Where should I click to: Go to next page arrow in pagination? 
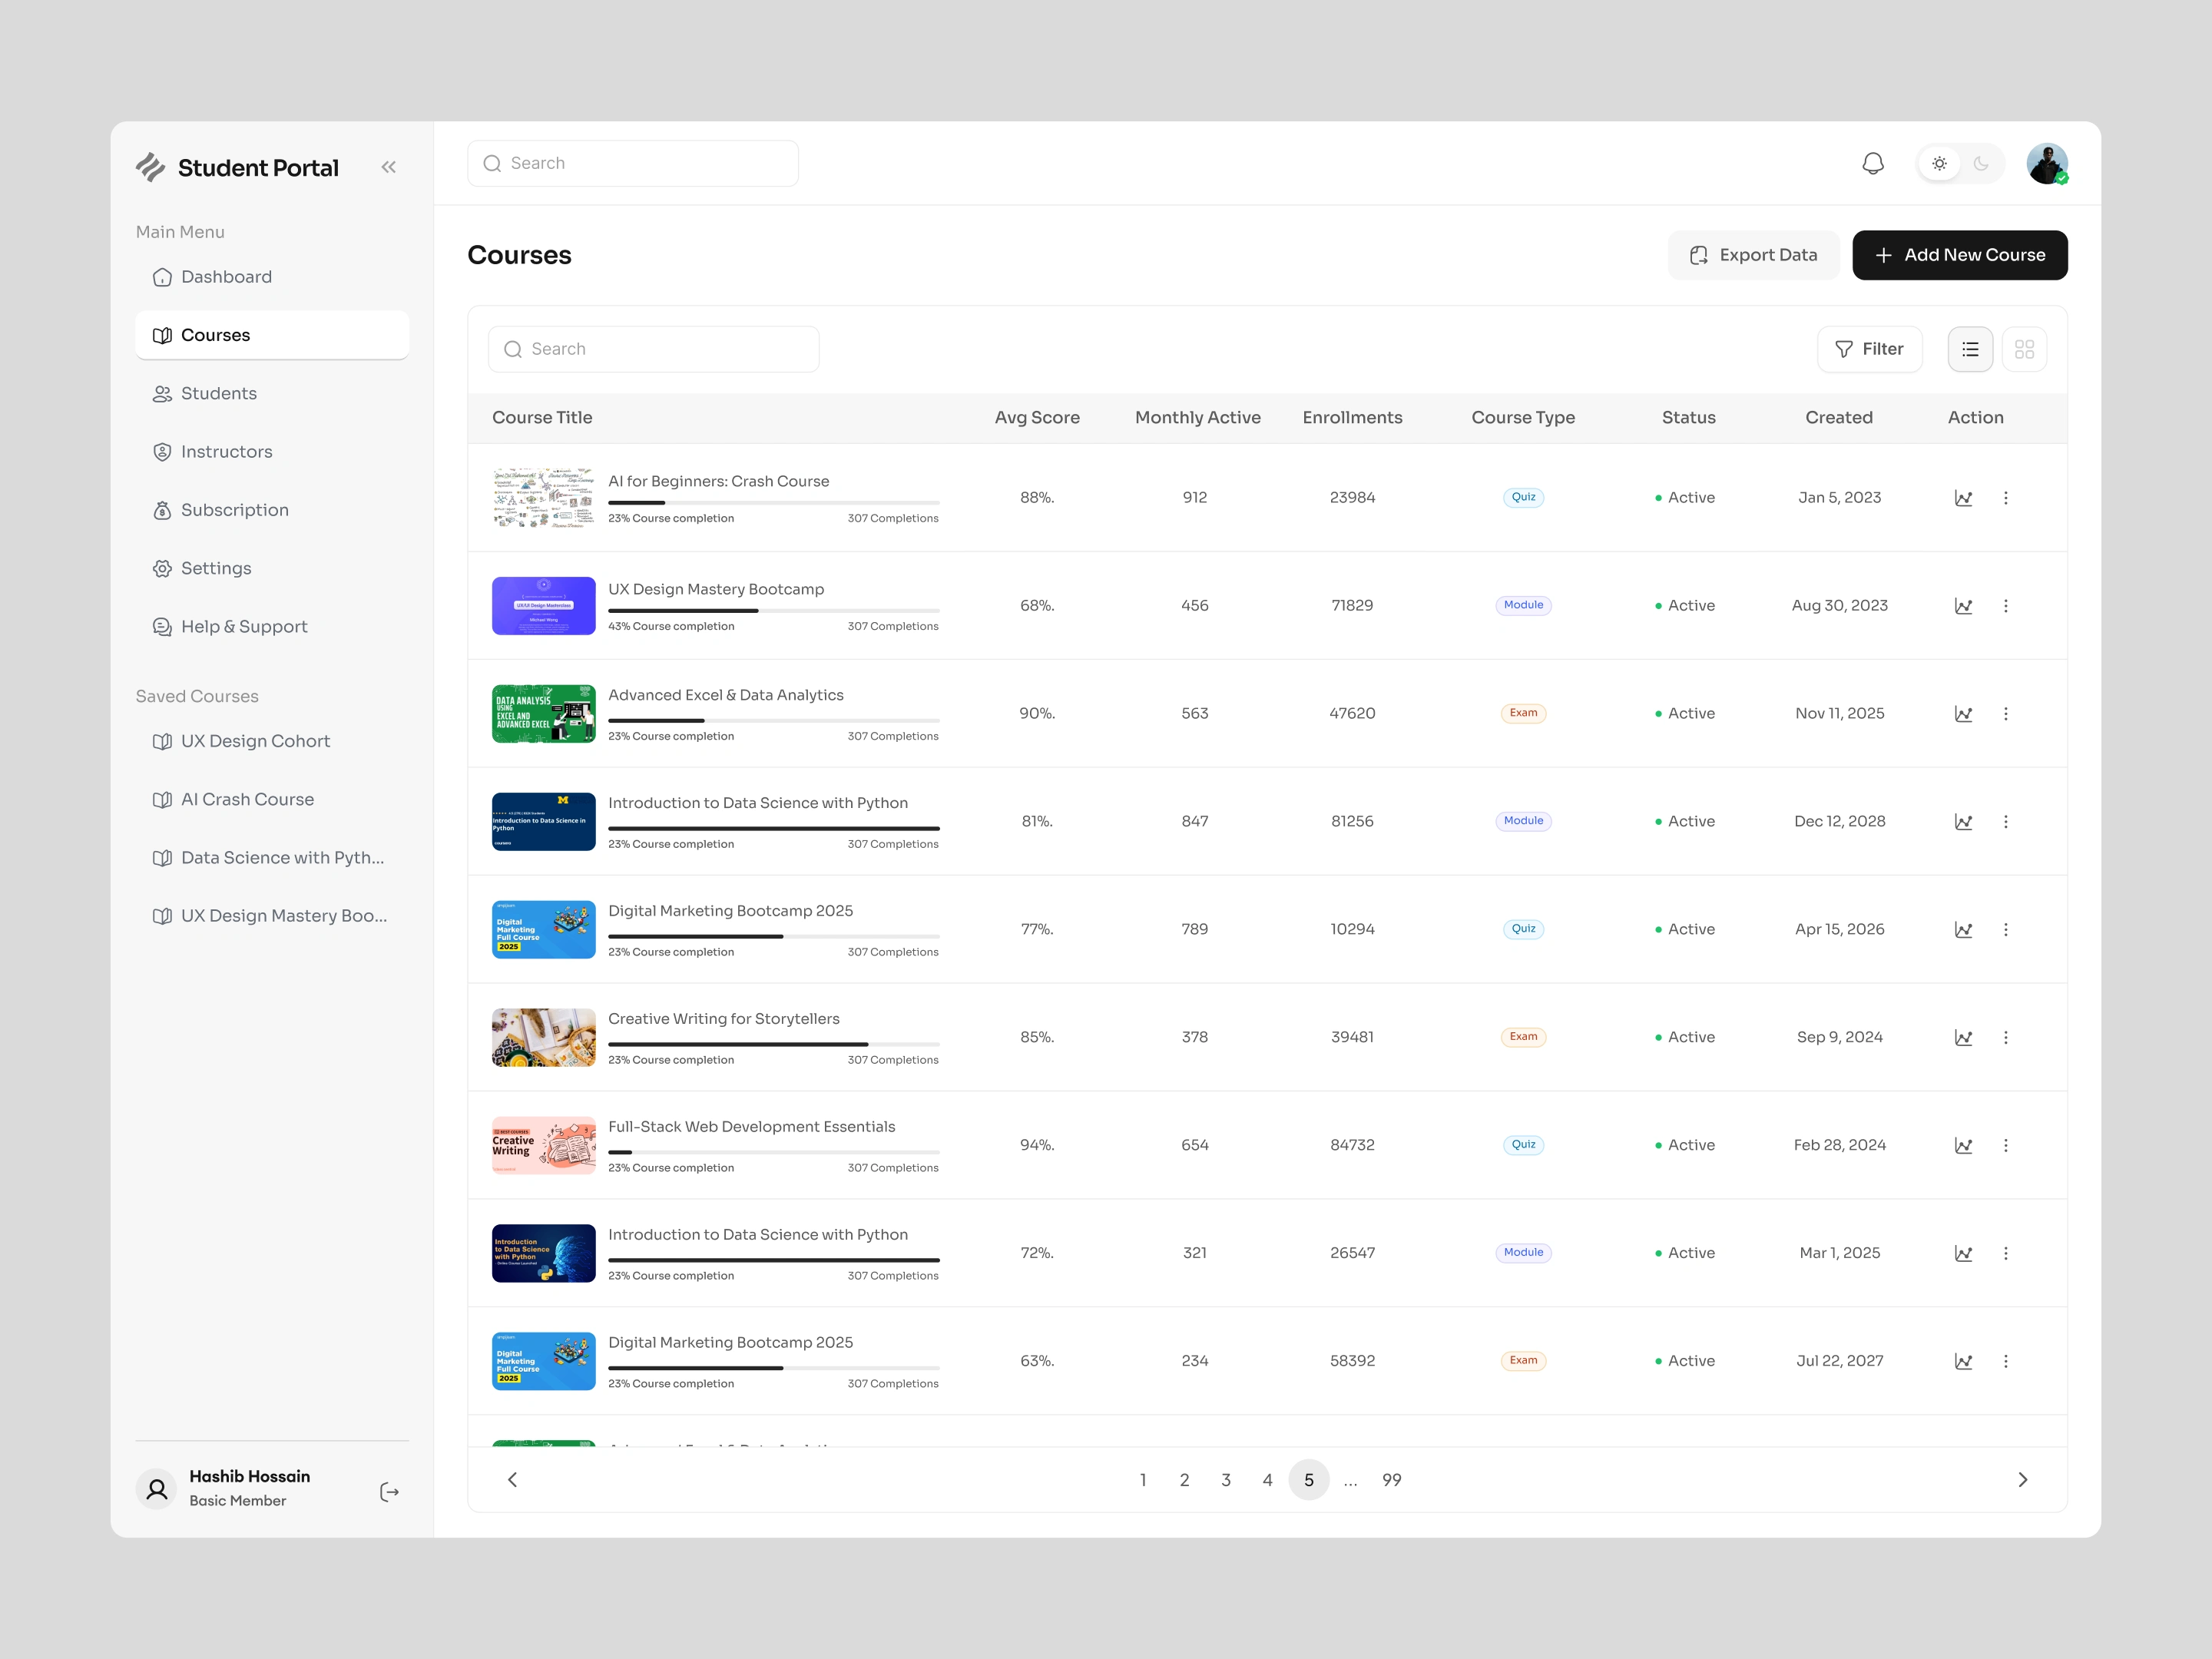tap(2022, 1480)
